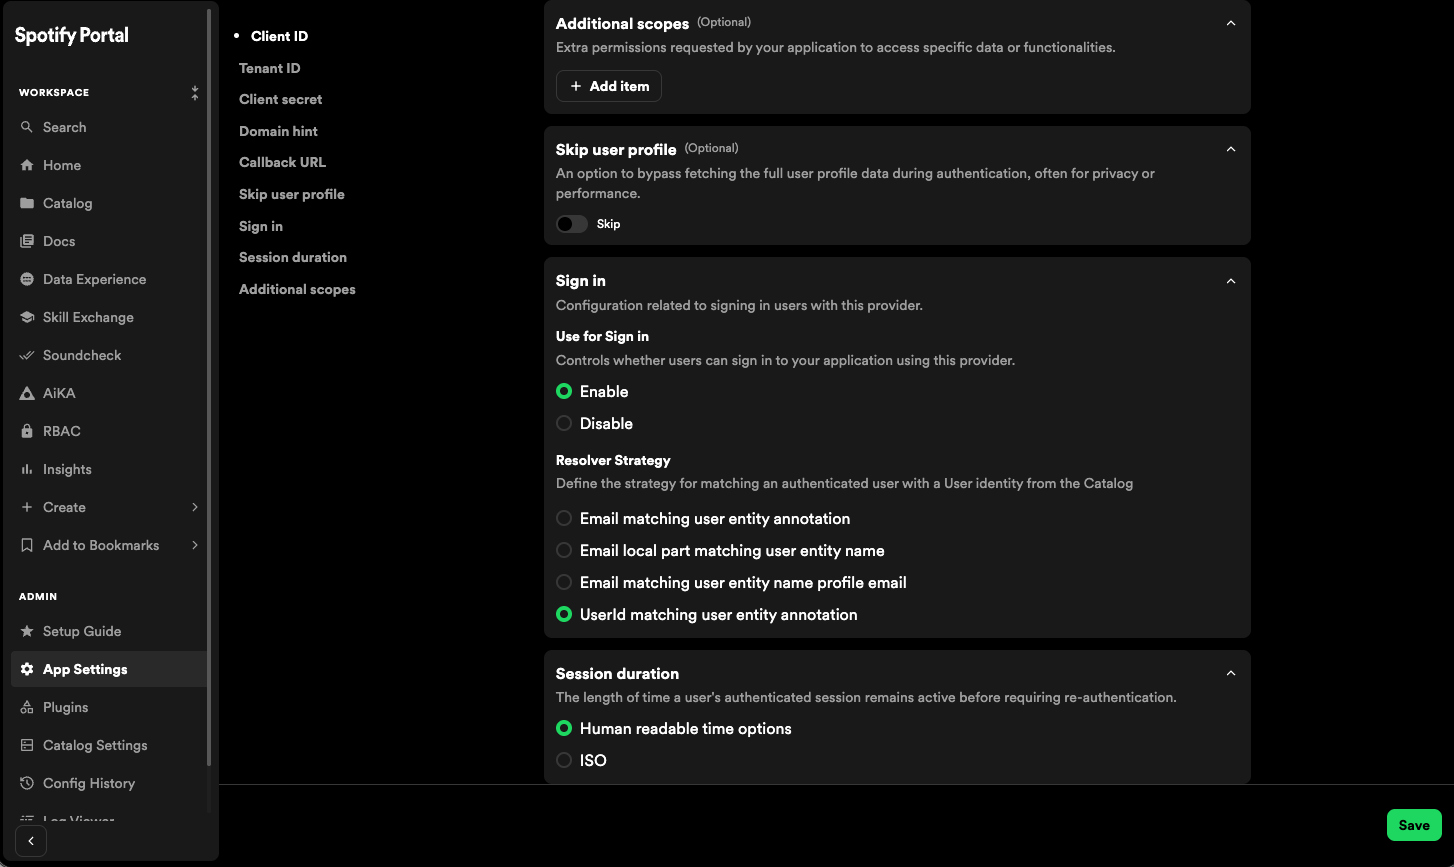Click the Catalog folder icon
Screen dimensions: 1454x867
click(27, 203)
